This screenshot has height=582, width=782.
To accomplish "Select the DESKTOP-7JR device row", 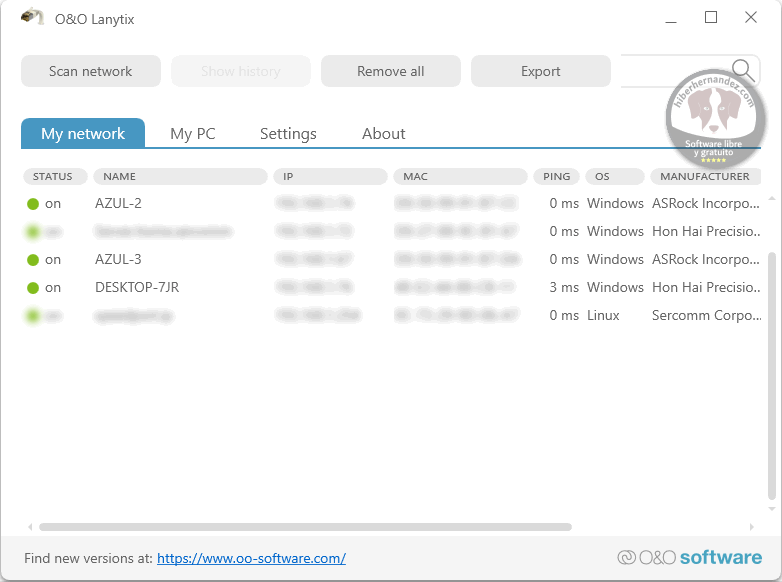I will click(392, 287).
